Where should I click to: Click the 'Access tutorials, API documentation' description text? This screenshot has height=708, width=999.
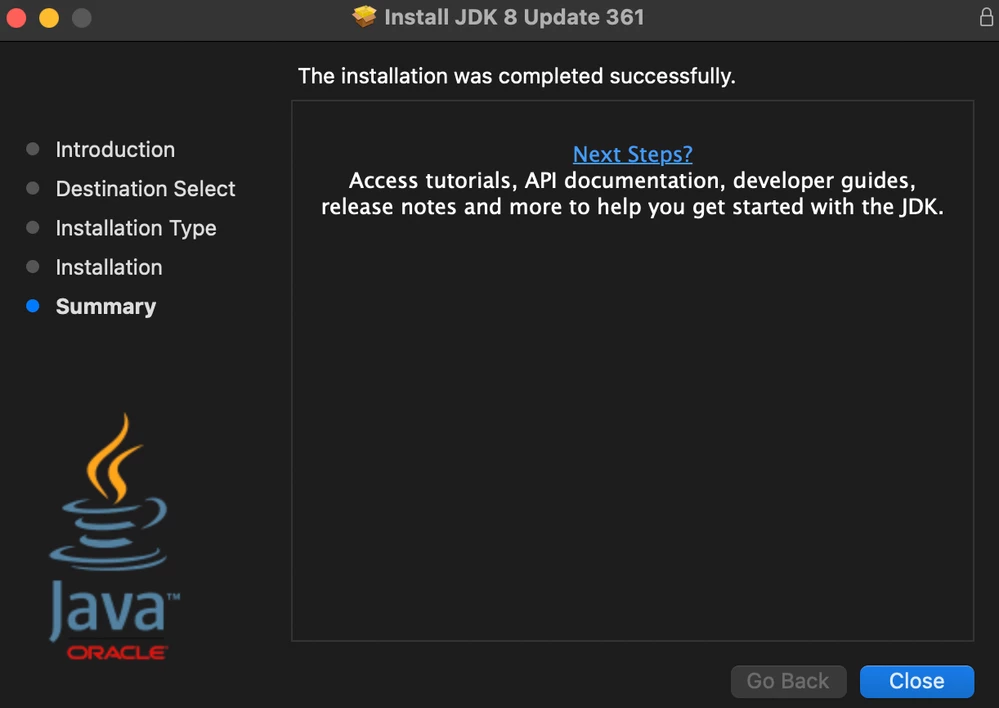pyautogui.click(x=632, y=194)
